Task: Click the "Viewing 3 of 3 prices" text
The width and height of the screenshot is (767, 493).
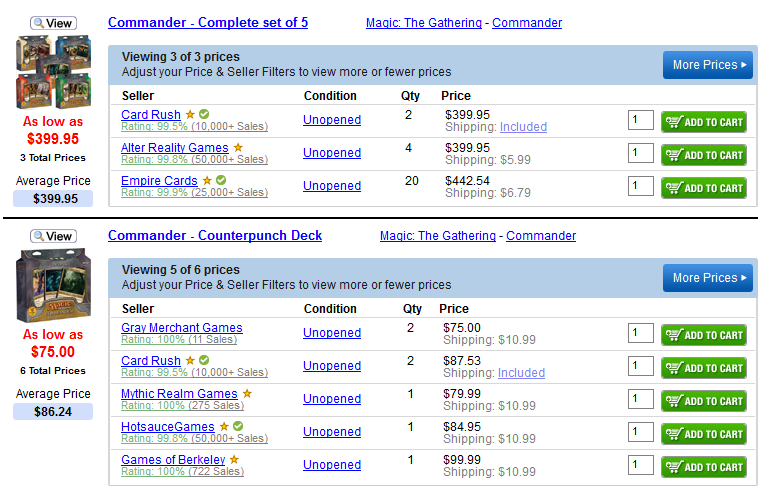Action: point(180,57)
